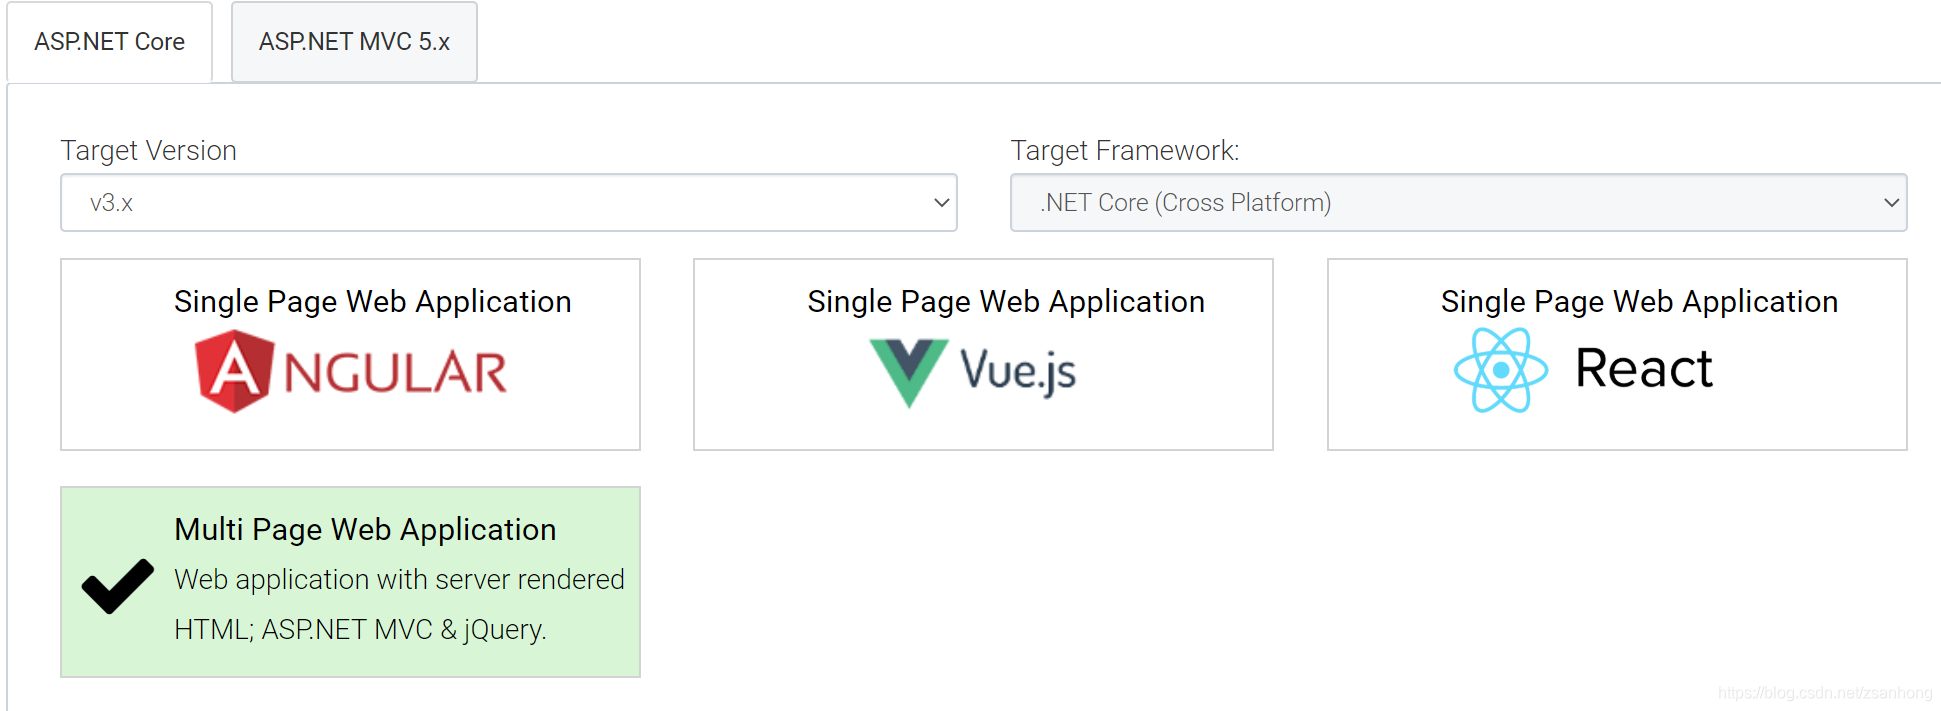Click the 'React' wordmark text
The height and width of the screenshot is (711, 1941).
(1644, 368)
